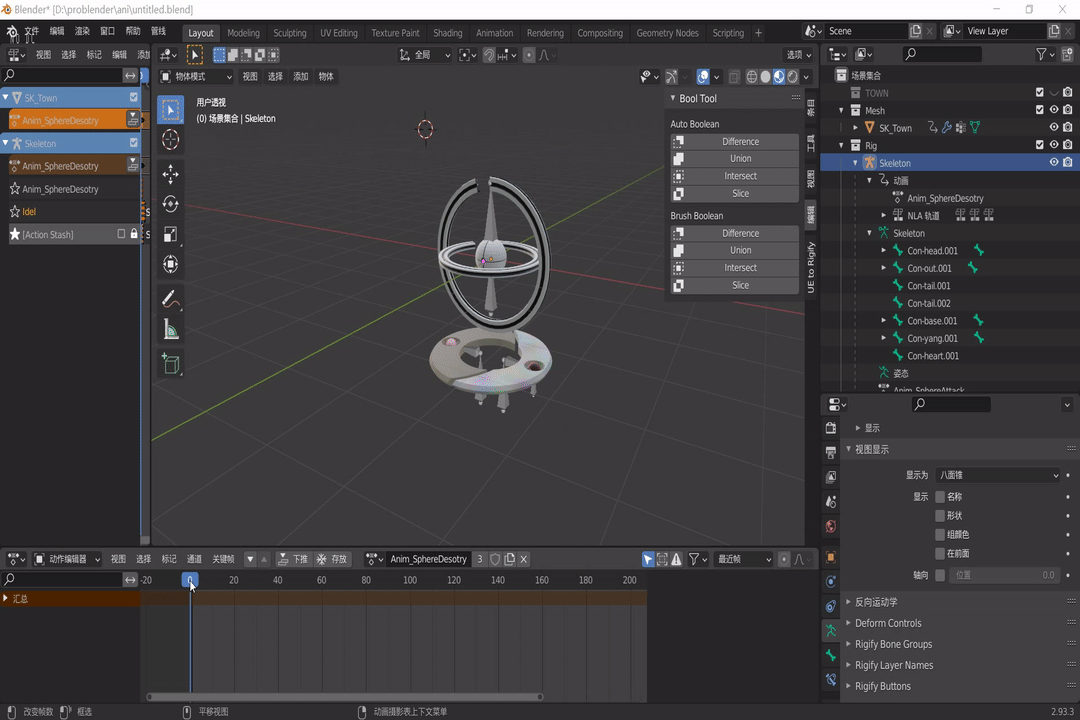Screen dimensions: 1080x720
Task: Select the Transform tool
Action: [x=170, y=264]
